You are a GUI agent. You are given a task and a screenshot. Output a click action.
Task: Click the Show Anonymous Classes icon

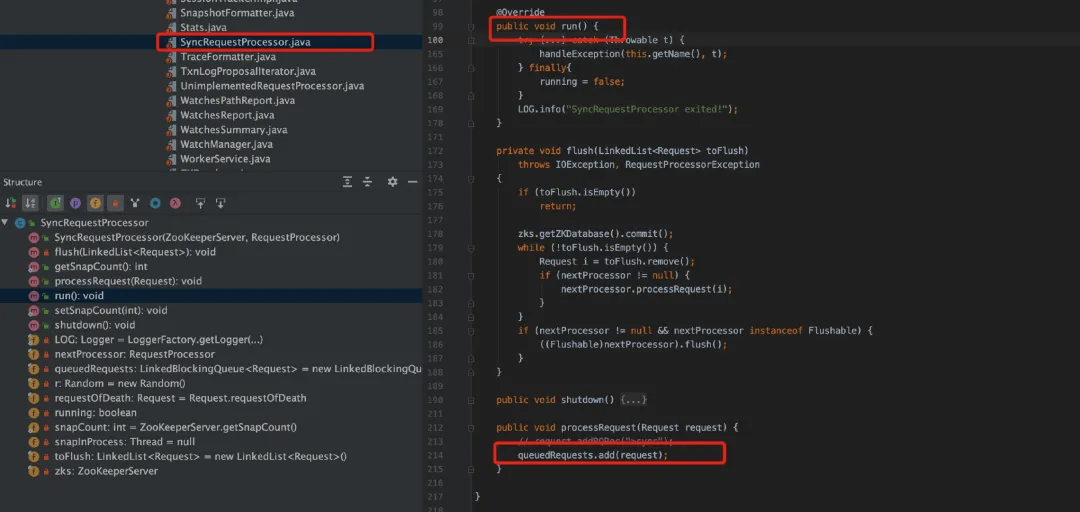click(156, 203)
